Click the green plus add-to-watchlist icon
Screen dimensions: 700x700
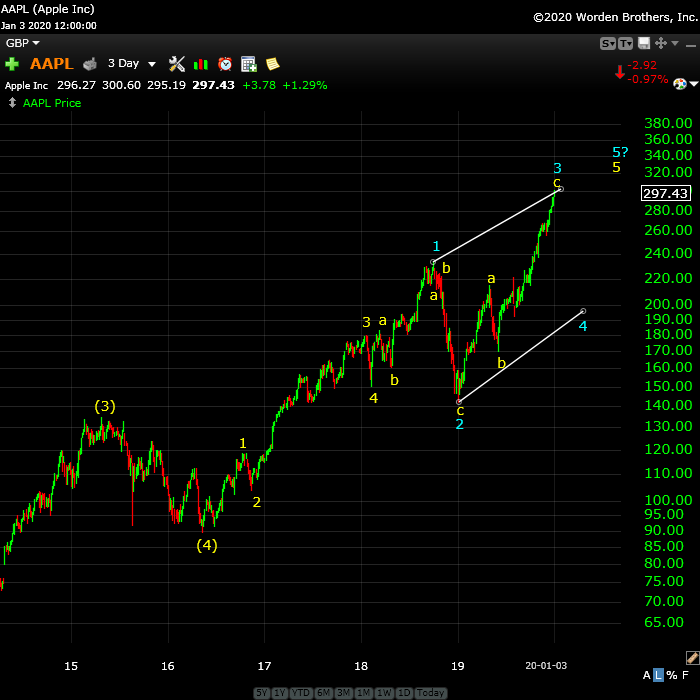[x=12, y=64]
